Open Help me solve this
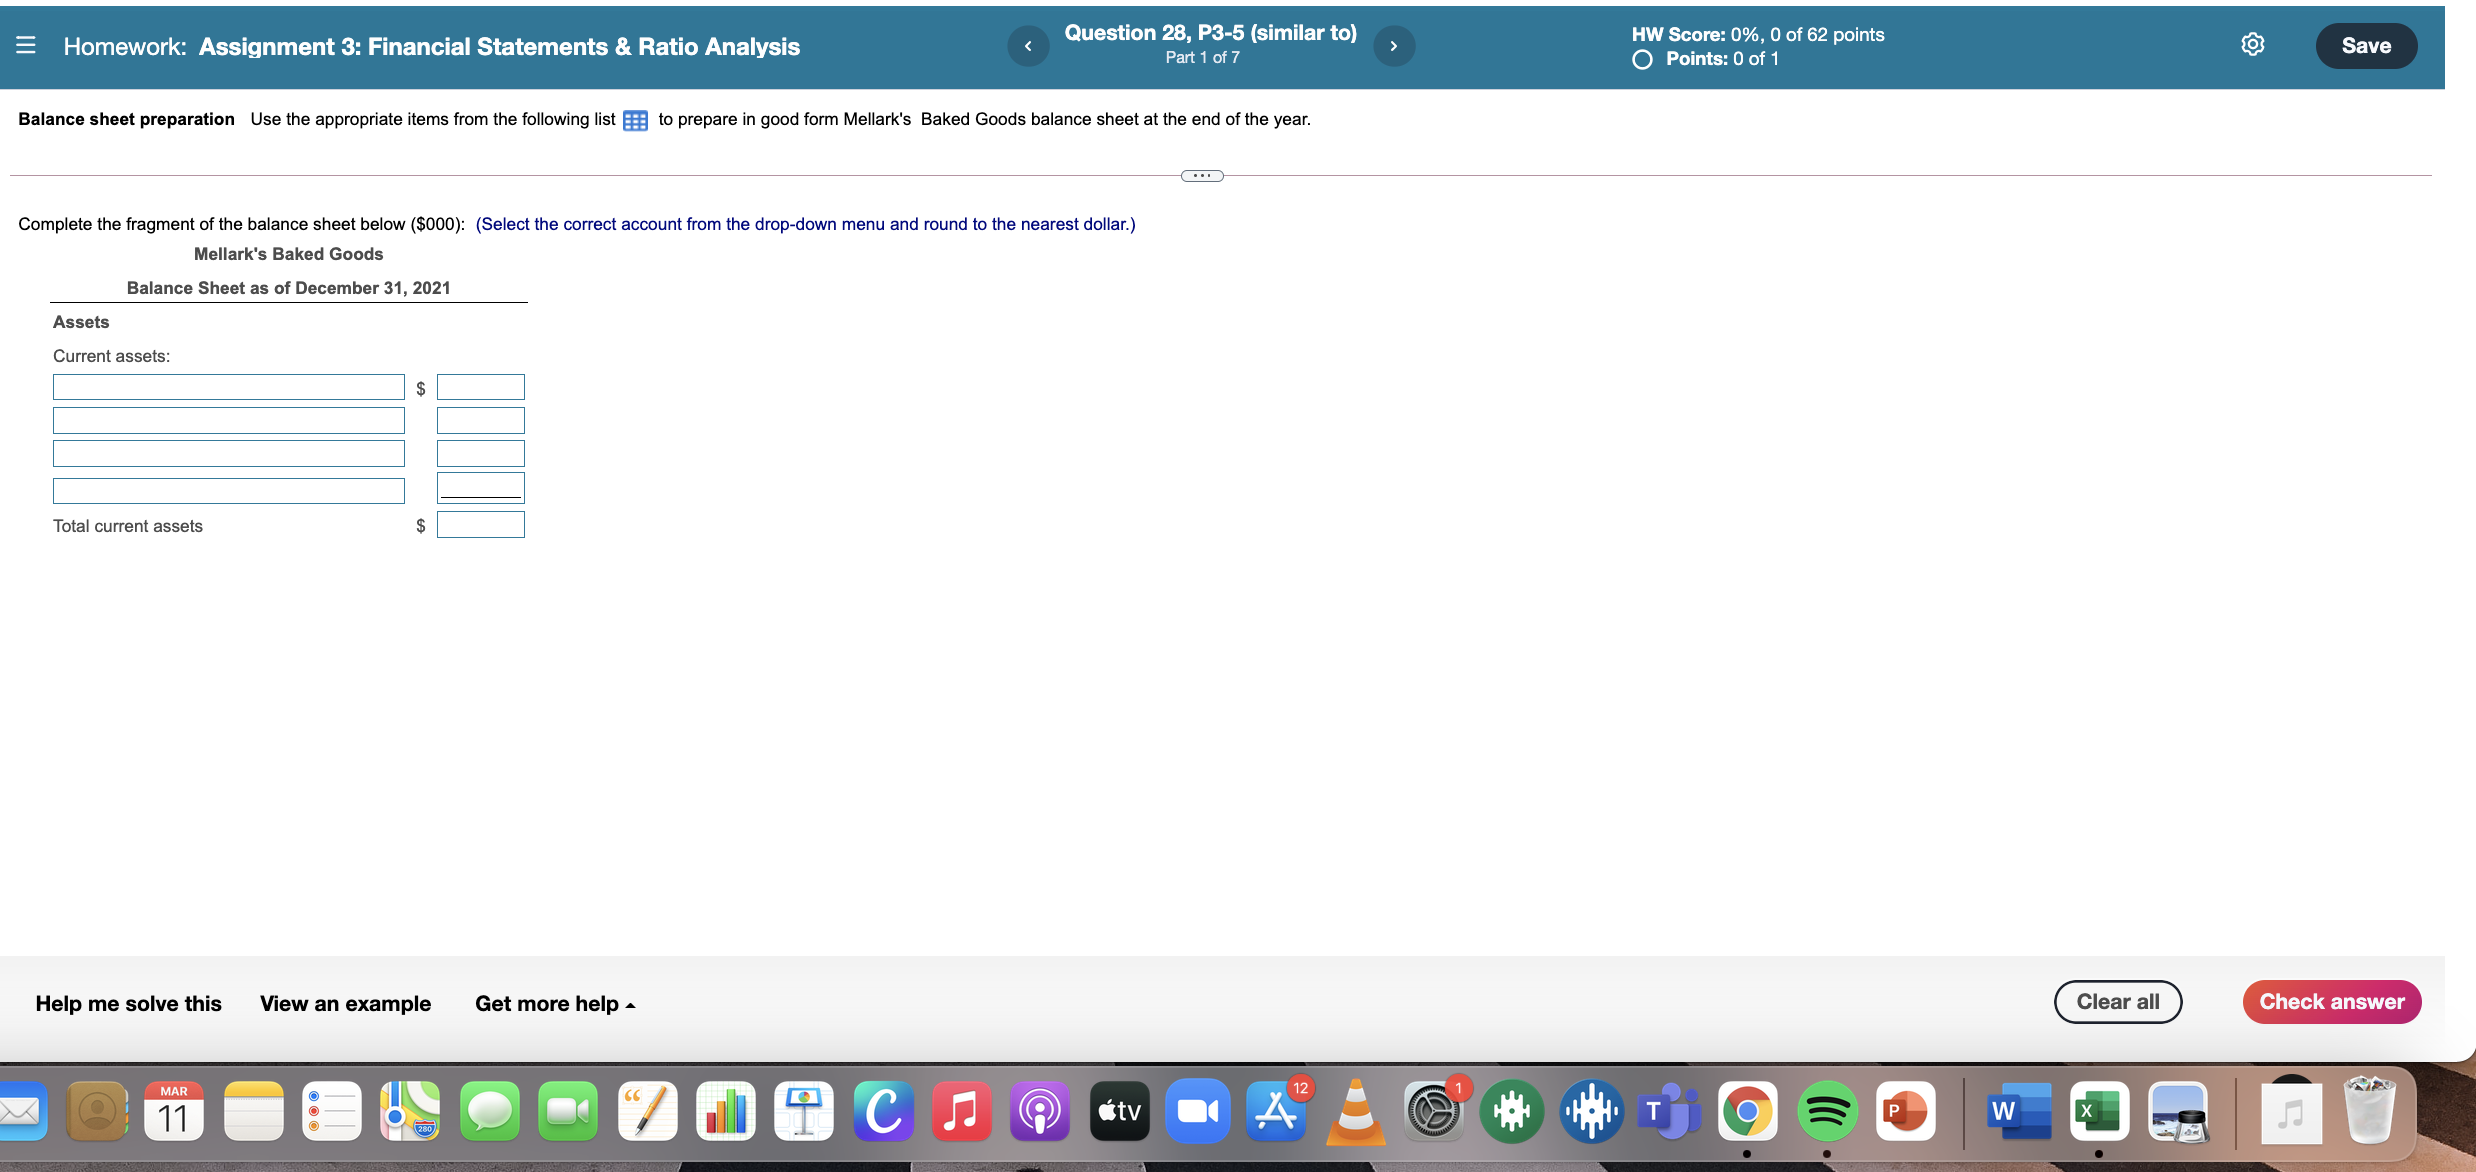Viewport: 2476px width, 1172px height. (127, 1003)
